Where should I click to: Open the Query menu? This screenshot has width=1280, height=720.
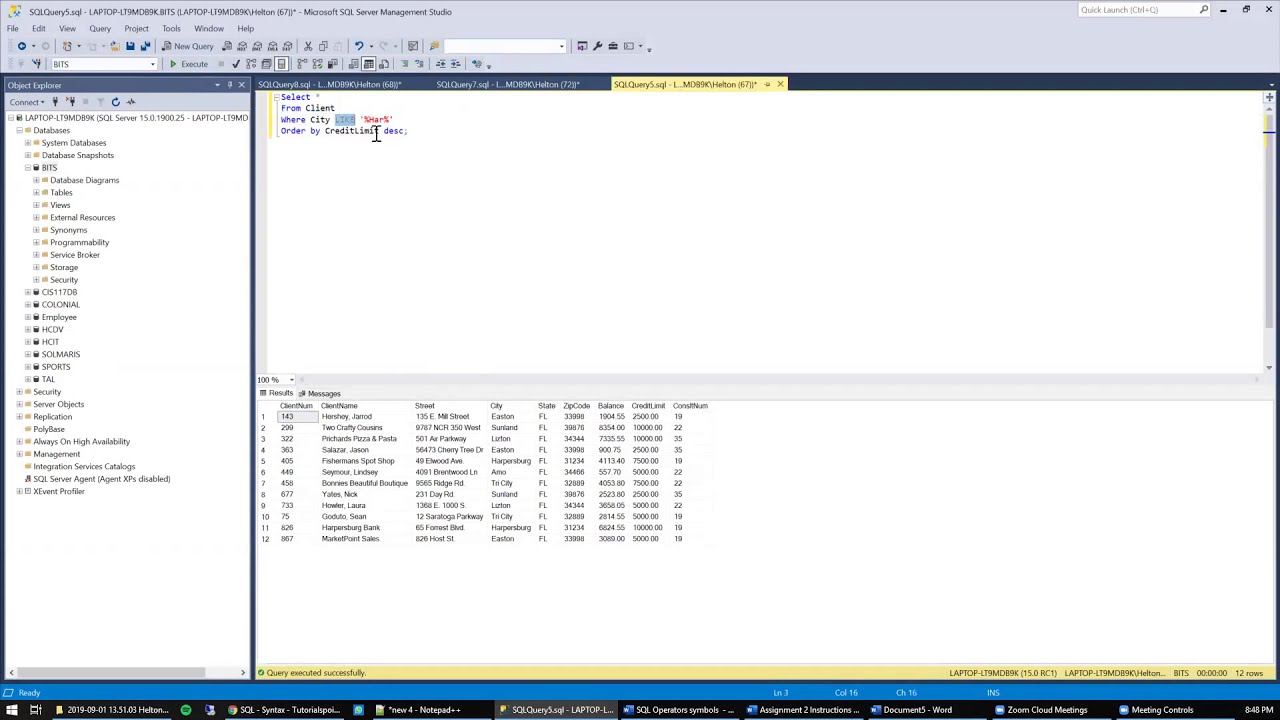click(100, 28)
